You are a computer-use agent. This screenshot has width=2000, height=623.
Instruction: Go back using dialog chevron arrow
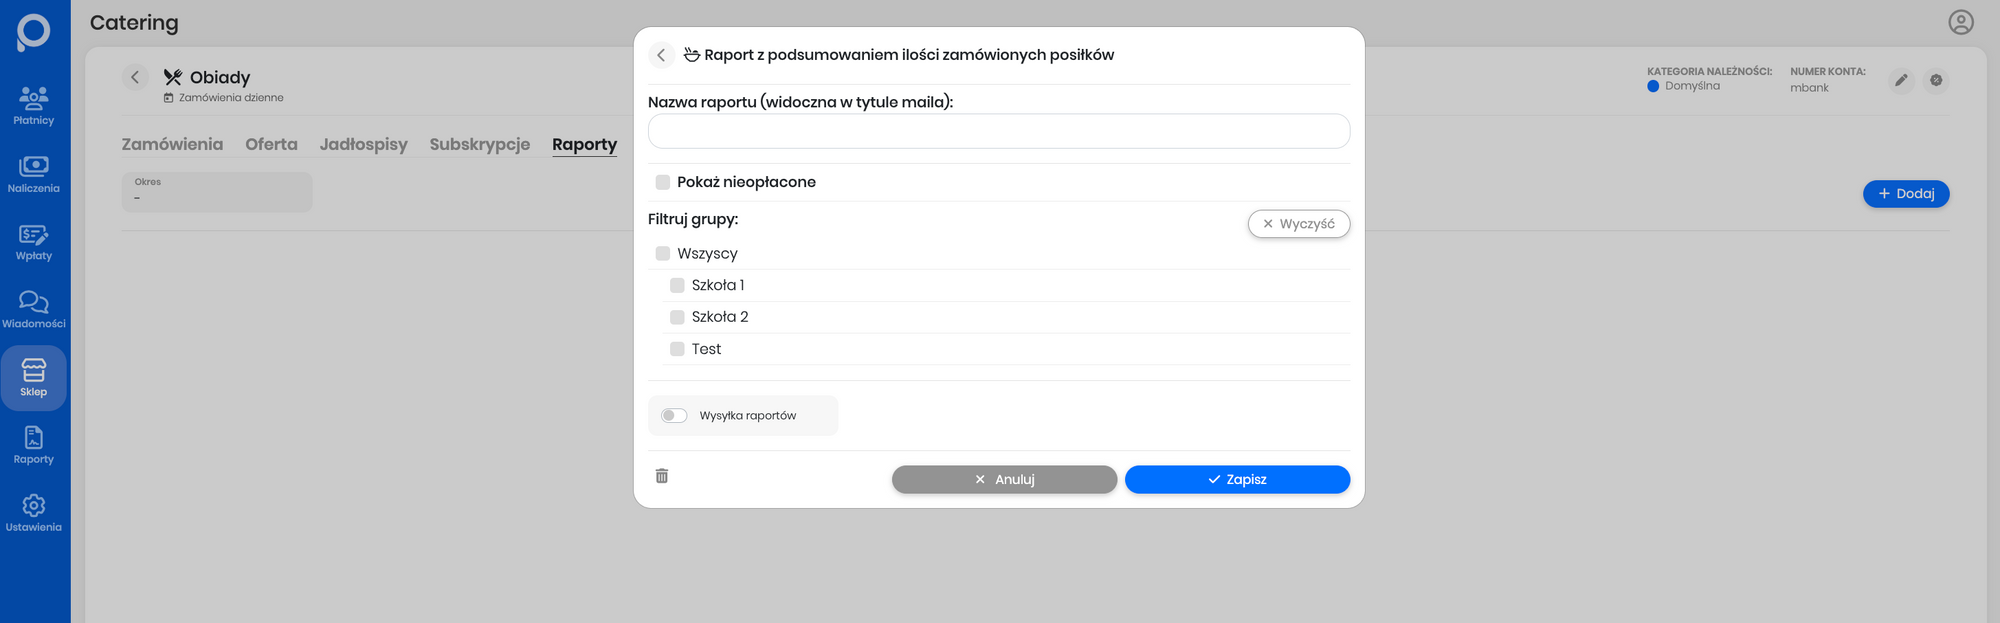click(x=661, y=55)
